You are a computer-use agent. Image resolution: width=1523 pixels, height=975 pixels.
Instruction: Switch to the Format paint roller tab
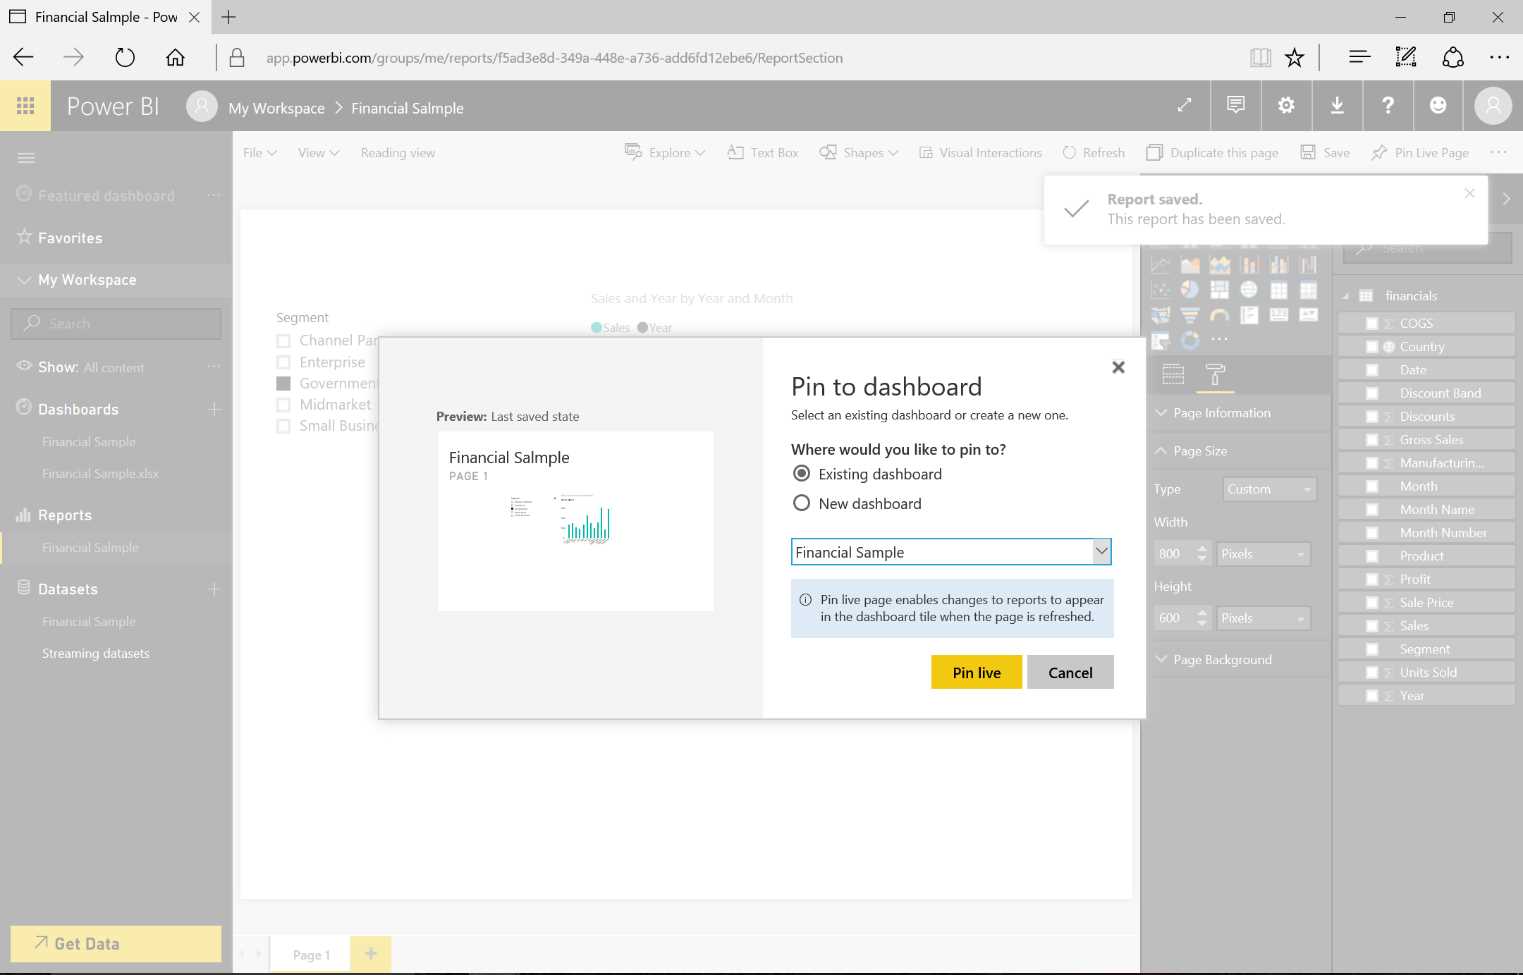tap(1216, 374)
